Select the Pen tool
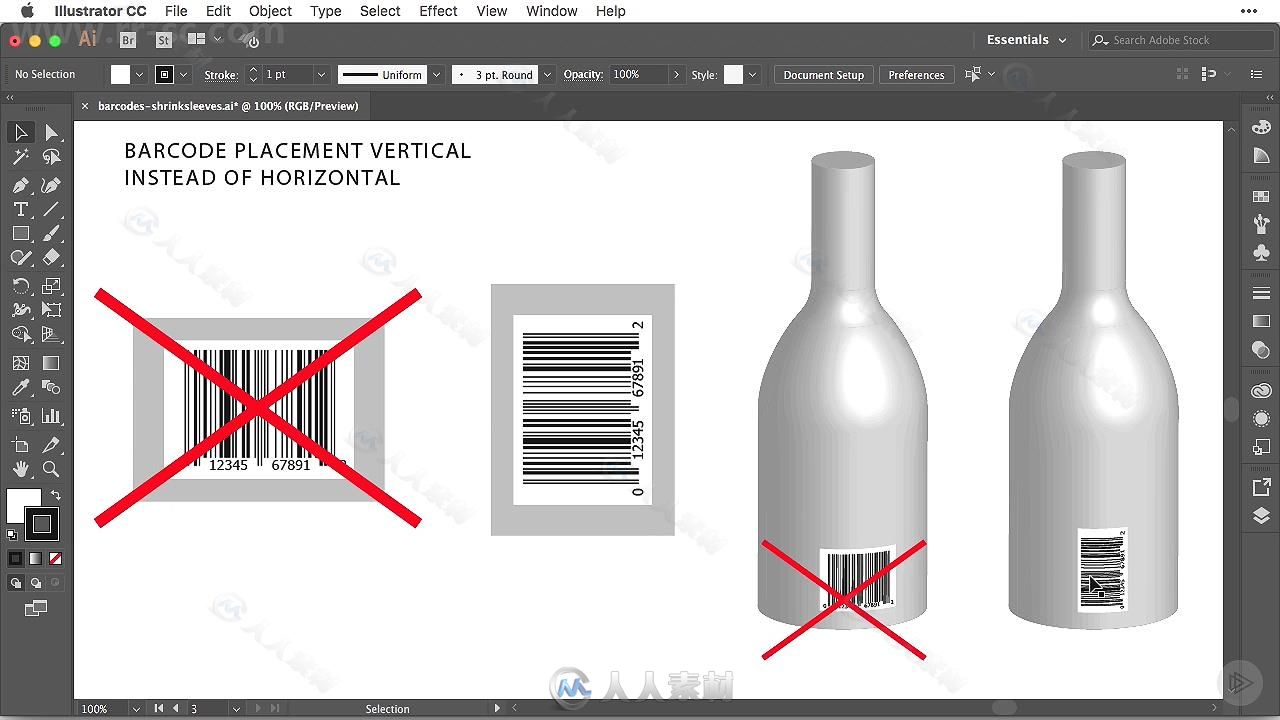The width and height of the screenshot is (1280, 720). click(20, 185)
